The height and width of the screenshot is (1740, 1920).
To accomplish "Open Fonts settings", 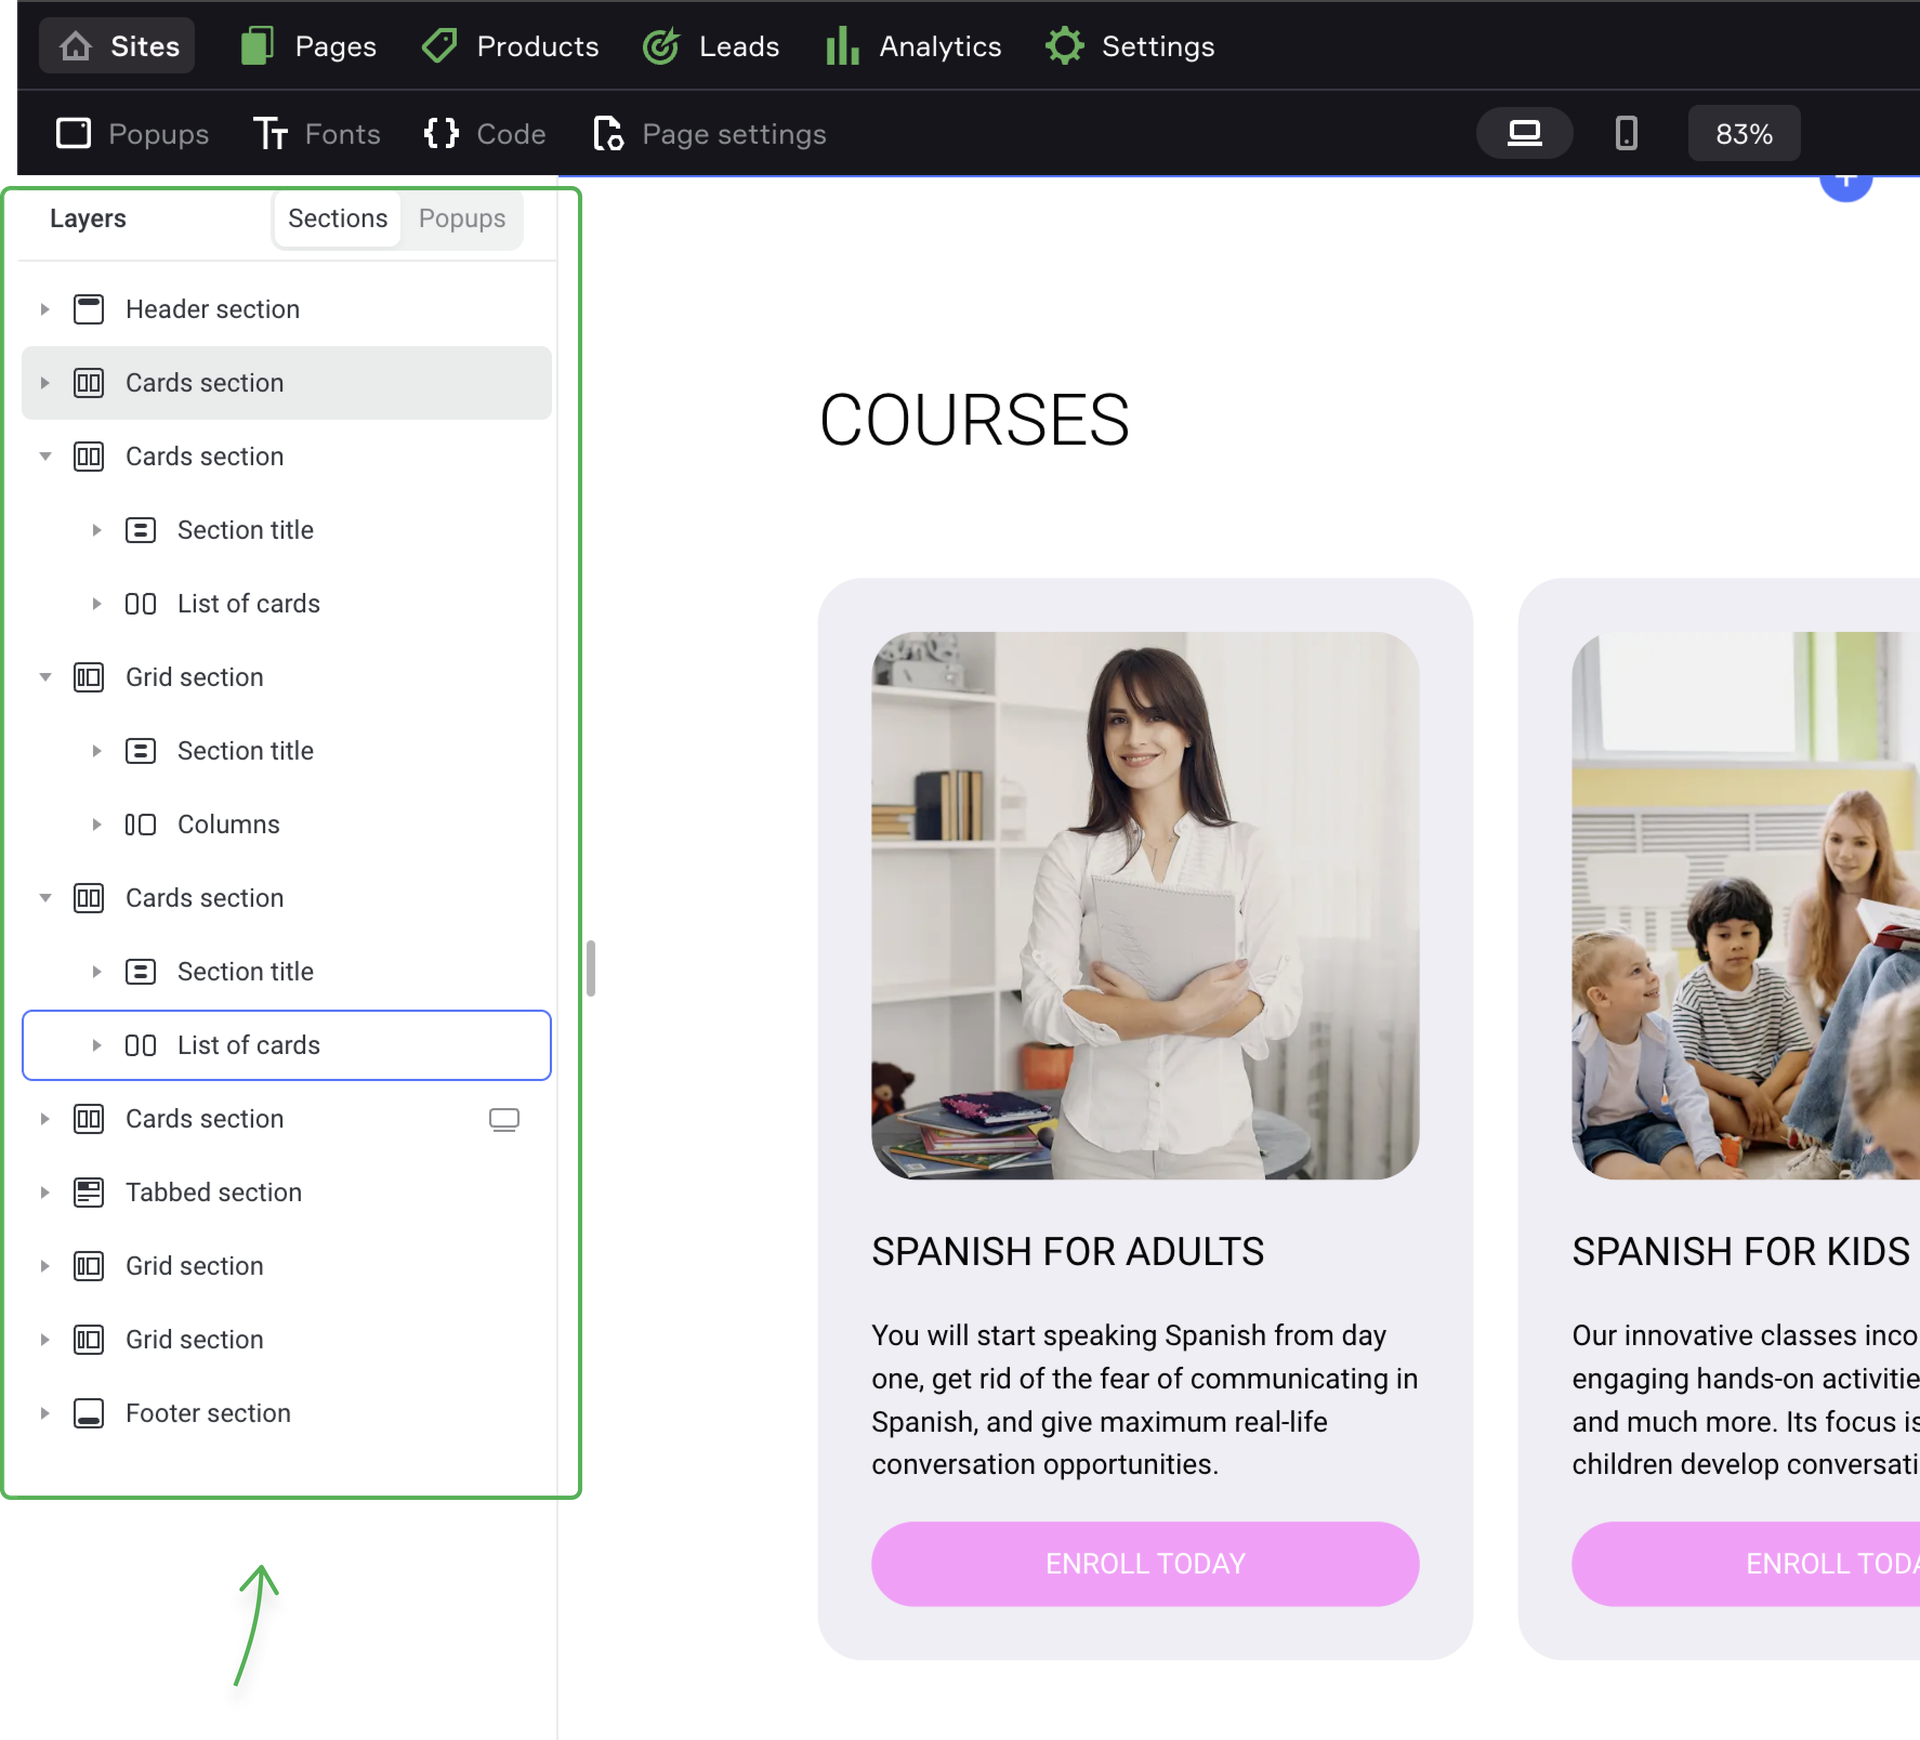I will pos(317,134).
